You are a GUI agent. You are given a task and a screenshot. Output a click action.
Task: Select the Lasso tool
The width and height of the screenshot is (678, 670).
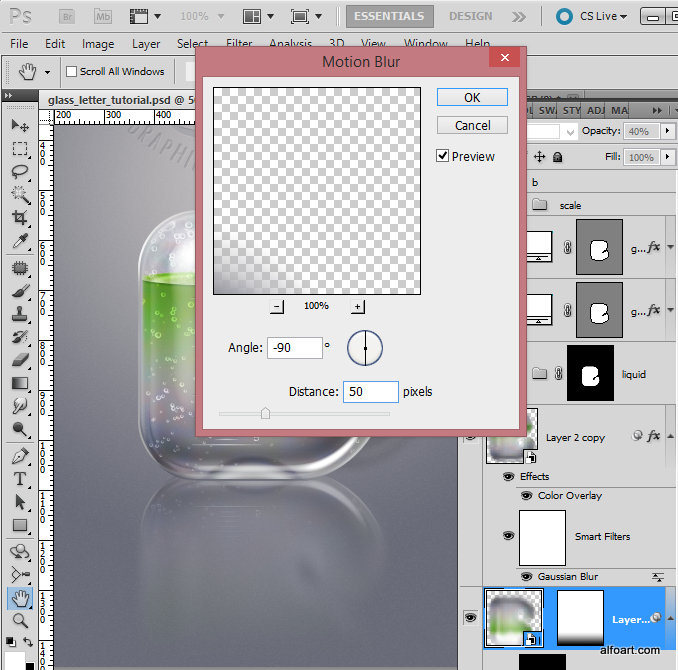tap(19, 172)
